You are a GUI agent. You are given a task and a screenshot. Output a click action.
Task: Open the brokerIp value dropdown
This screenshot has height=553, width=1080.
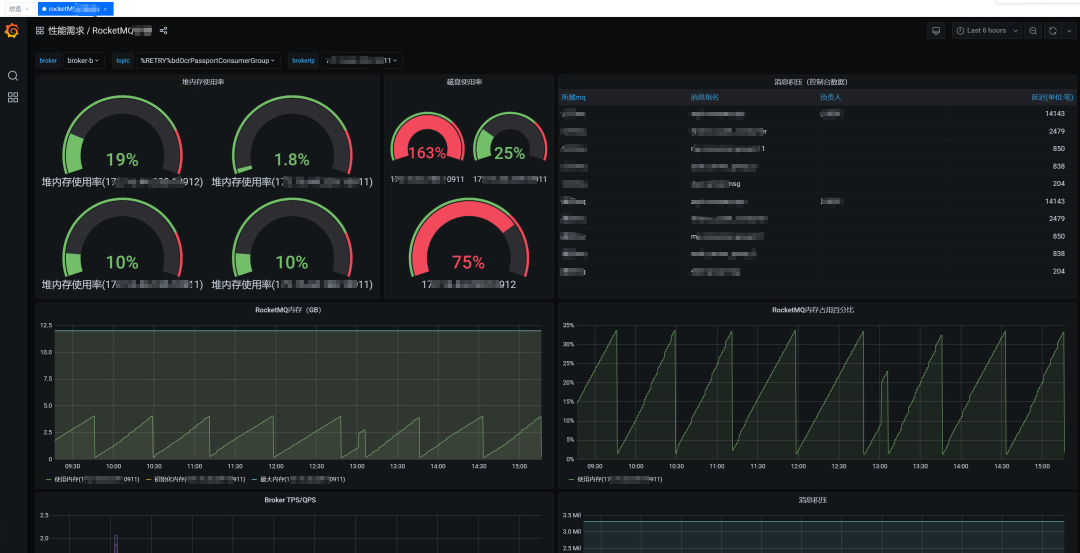click(362, 61)
